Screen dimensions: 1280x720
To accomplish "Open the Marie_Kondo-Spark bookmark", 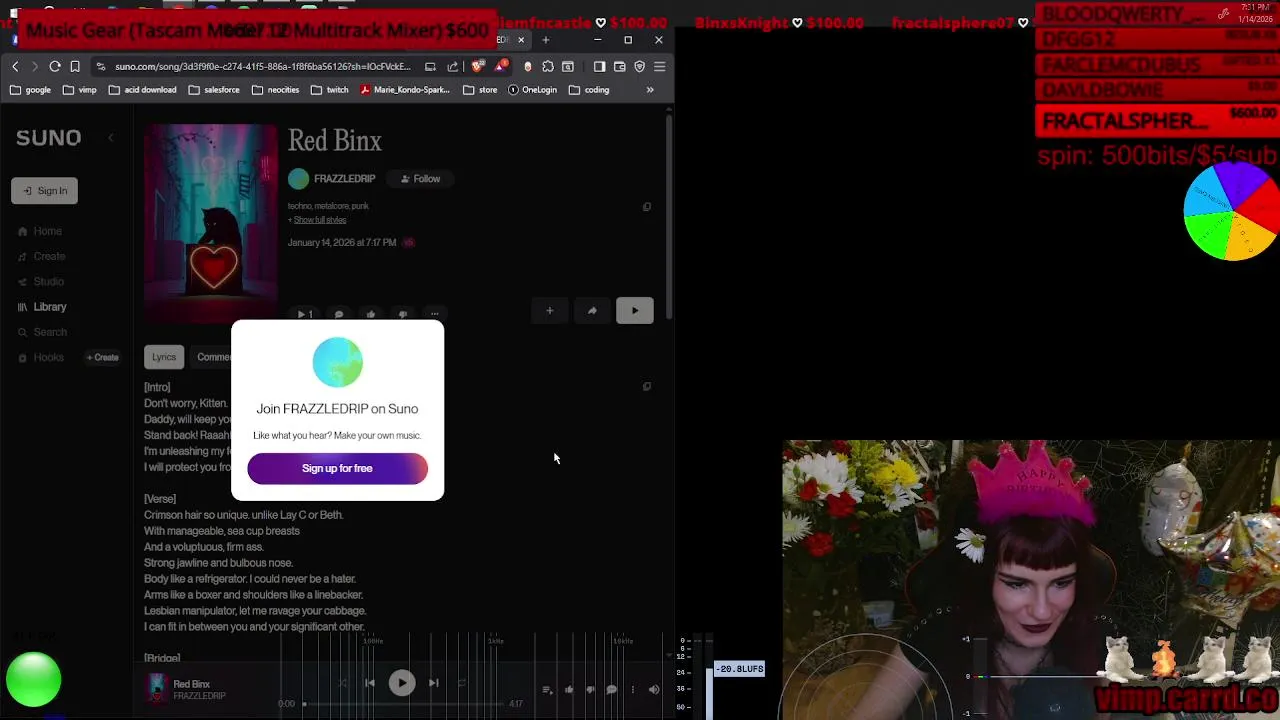I will click(405, 90).
